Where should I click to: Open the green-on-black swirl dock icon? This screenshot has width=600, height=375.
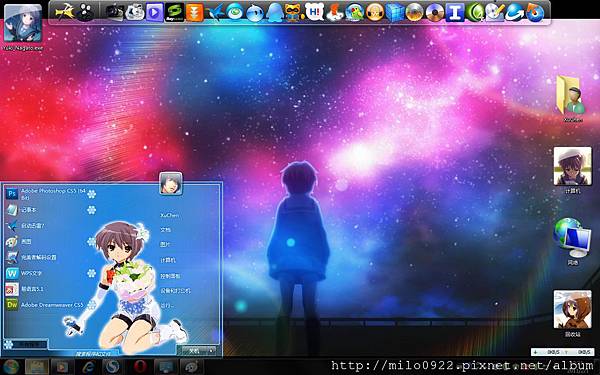(174, 12)
